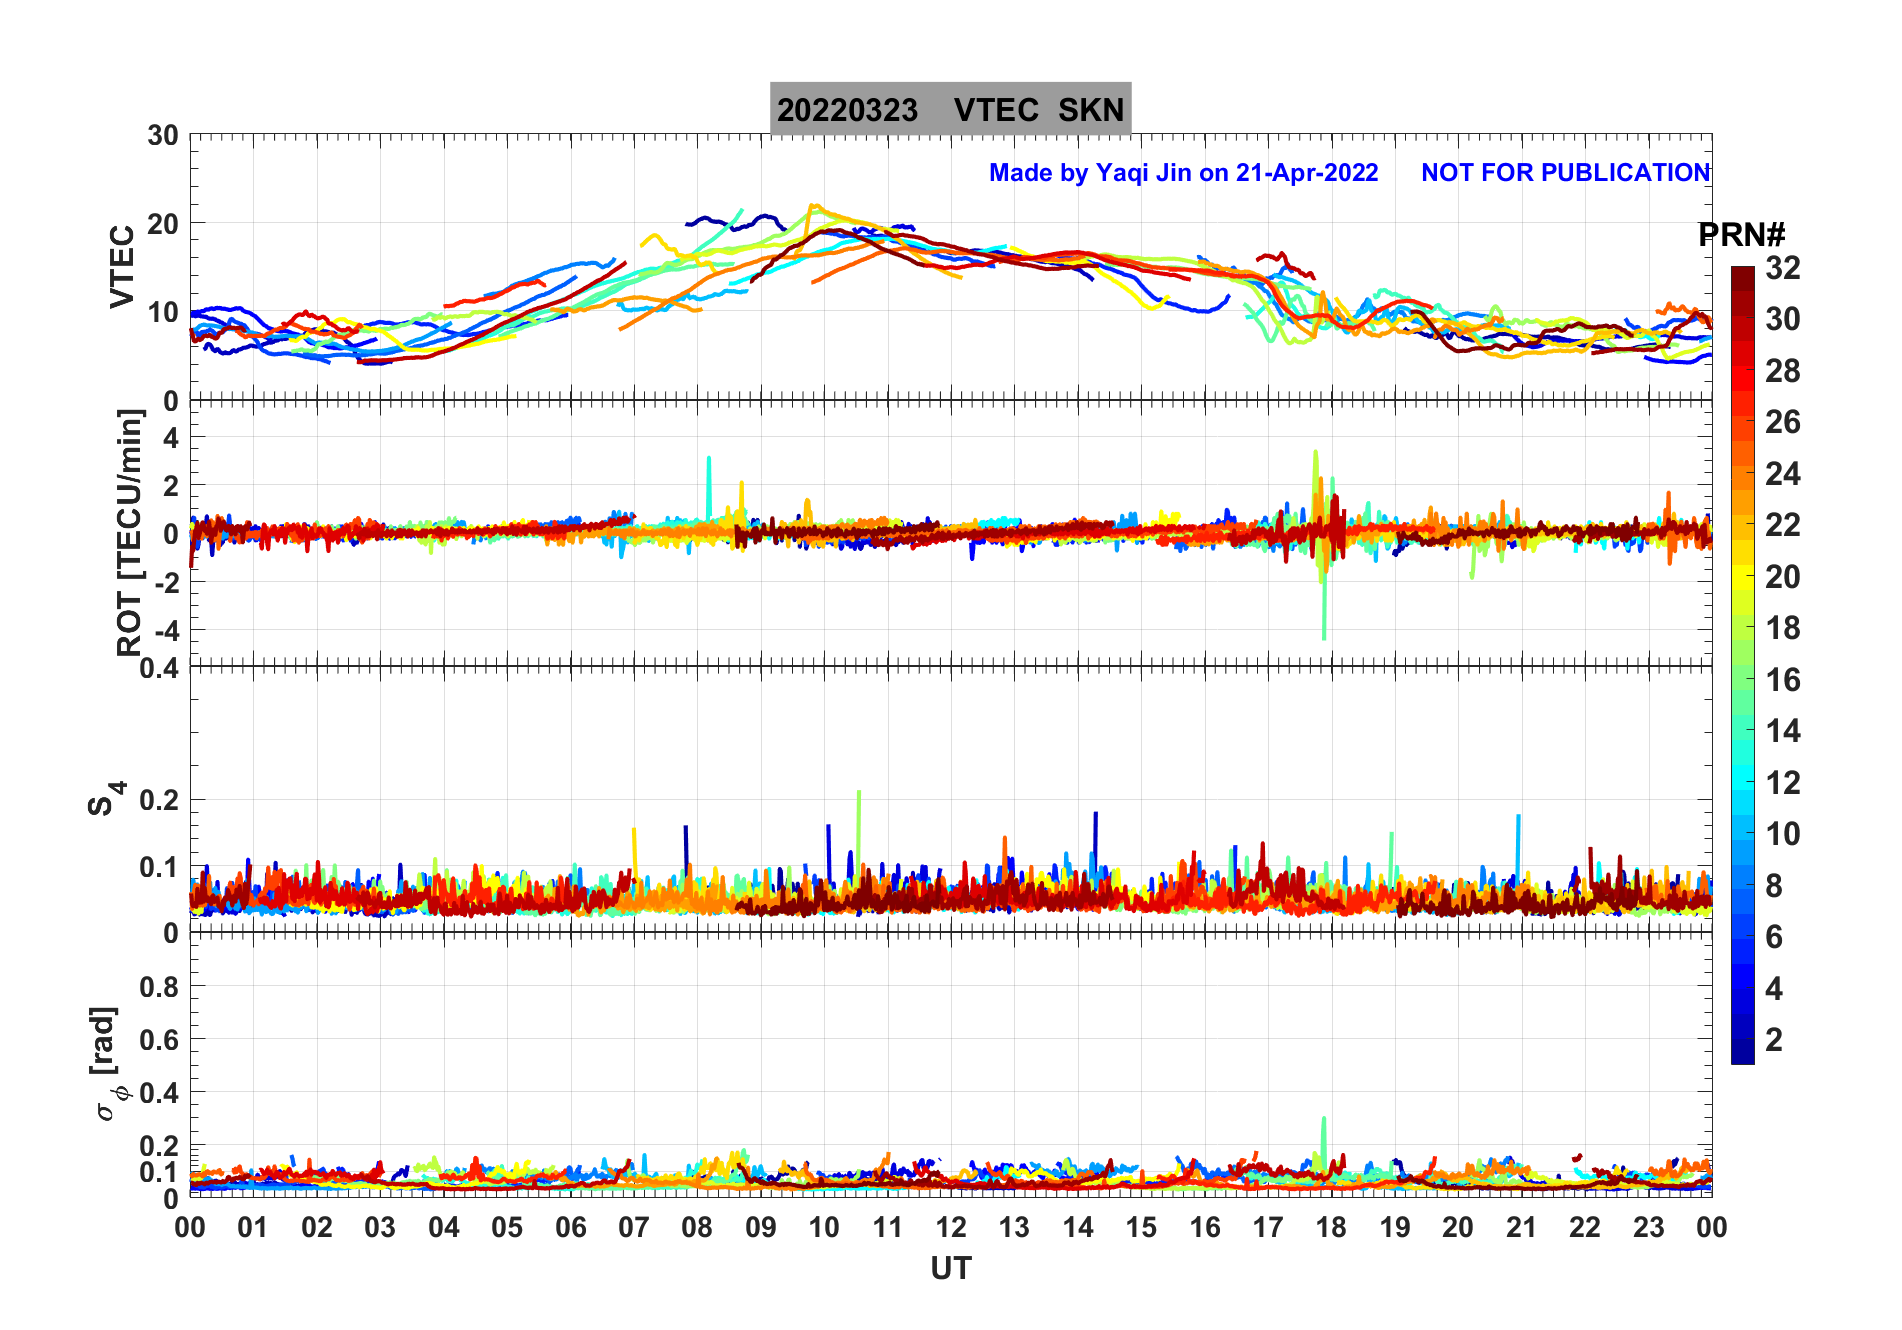
Task: Click the VTEC y-axis label
Action: (x=122, y=266)
